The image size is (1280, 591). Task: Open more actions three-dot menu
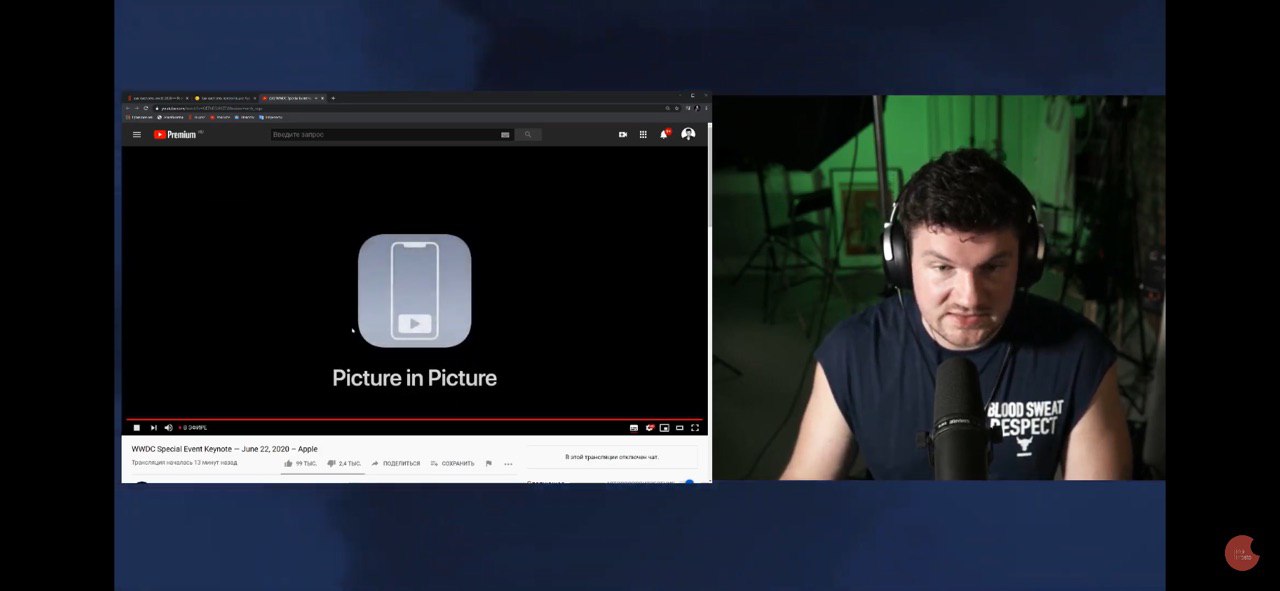[508, 464]
